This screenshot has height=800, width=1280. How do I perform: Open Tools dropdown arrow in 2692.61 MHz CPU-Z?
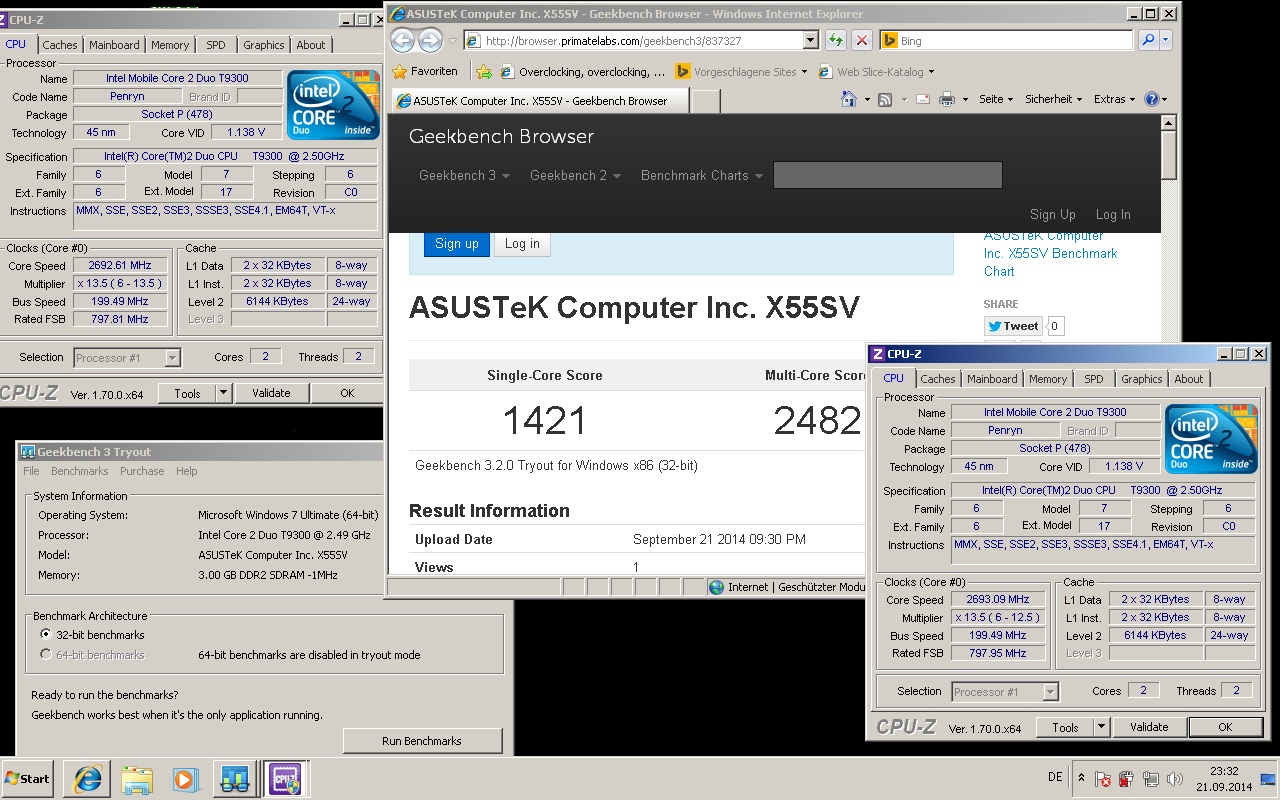[224, 393]
